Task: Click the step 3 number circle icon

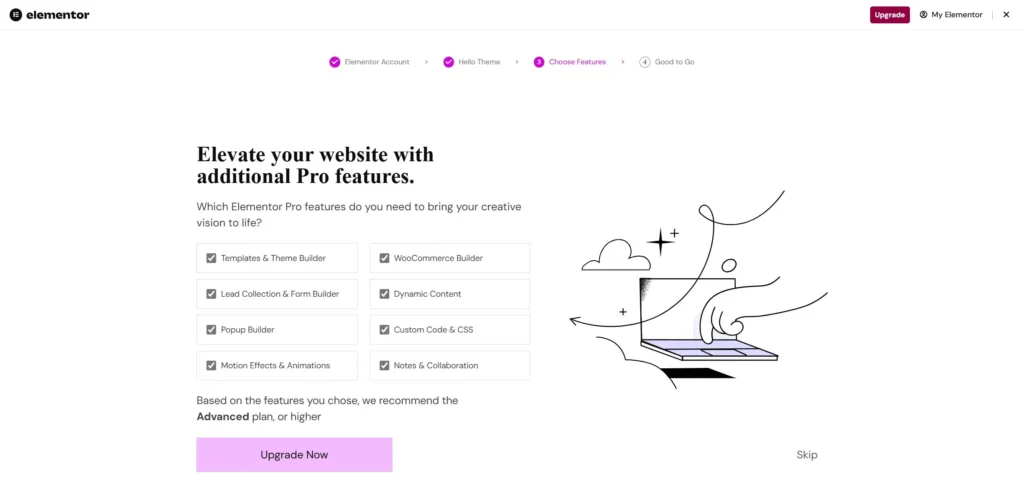Action: [x=539, y=62]
